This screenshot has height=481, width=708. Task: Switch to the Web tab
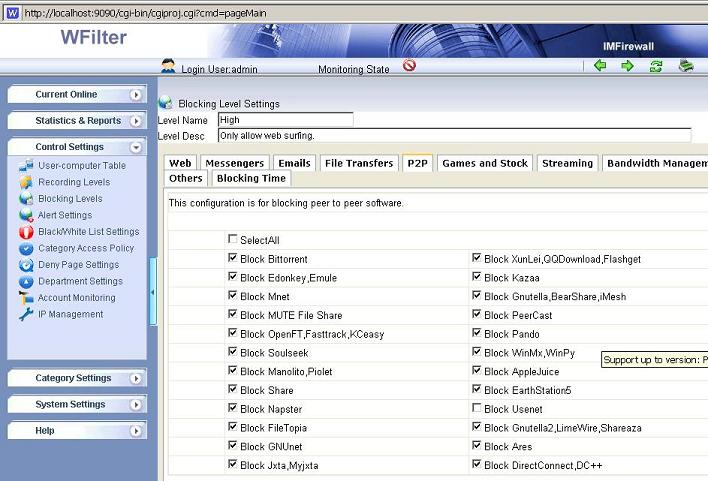tap(180, 163)
